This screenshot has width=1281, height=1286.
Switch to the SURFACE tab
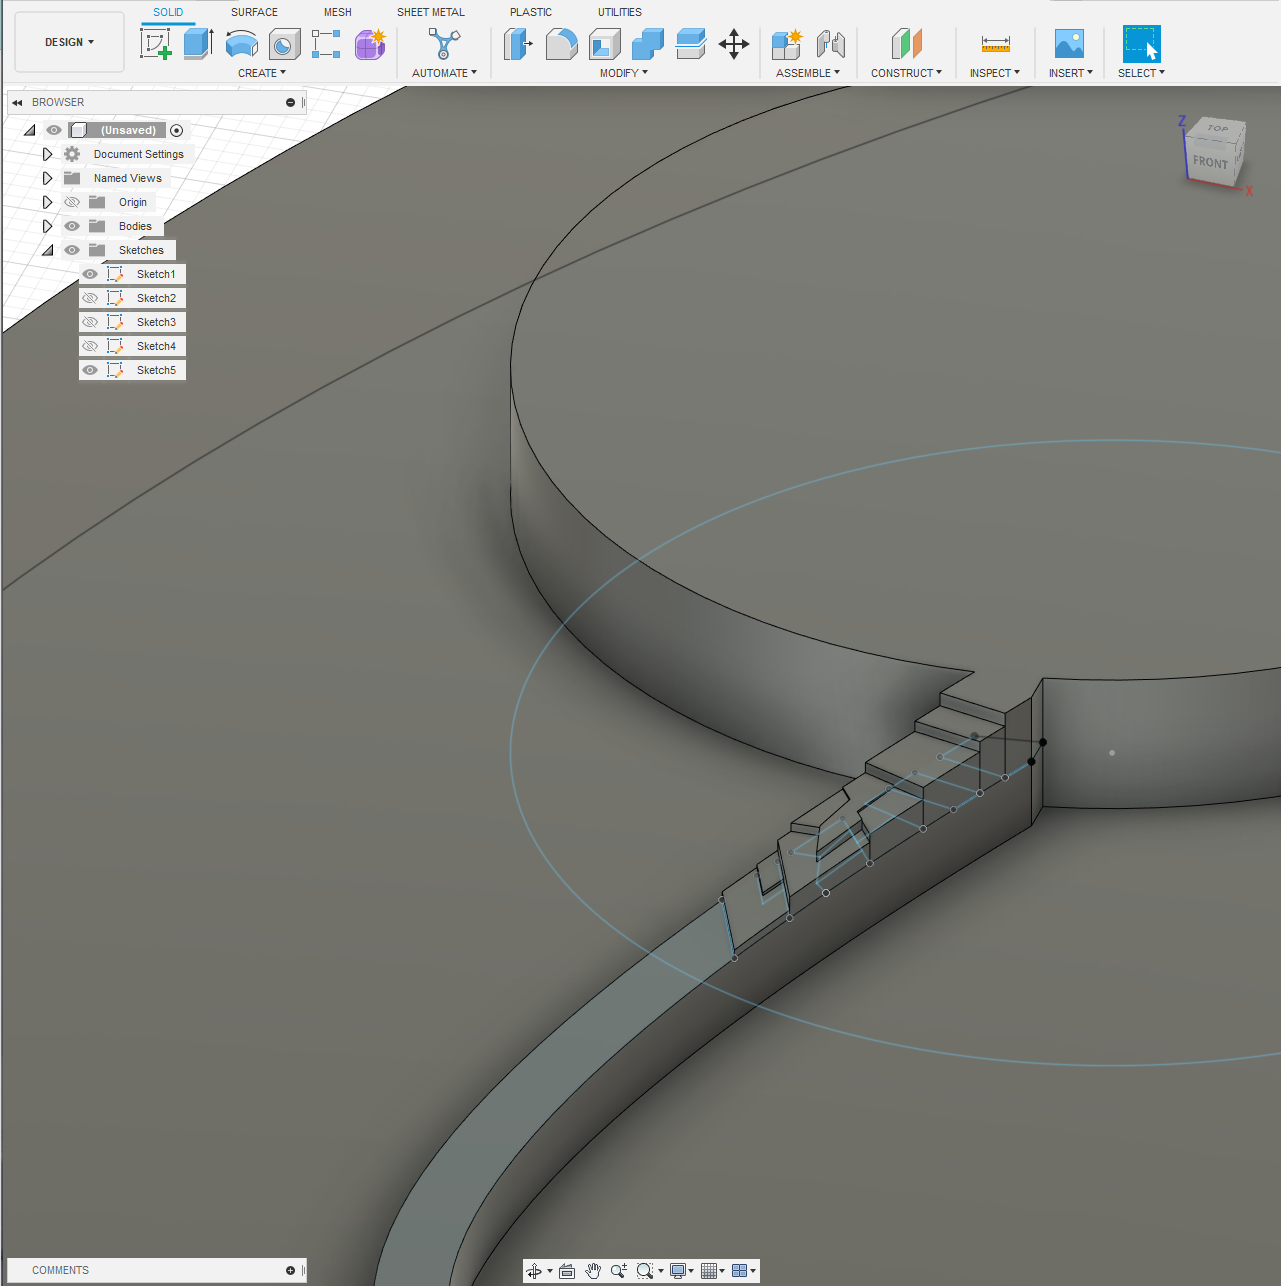click(x=254, y=12)
